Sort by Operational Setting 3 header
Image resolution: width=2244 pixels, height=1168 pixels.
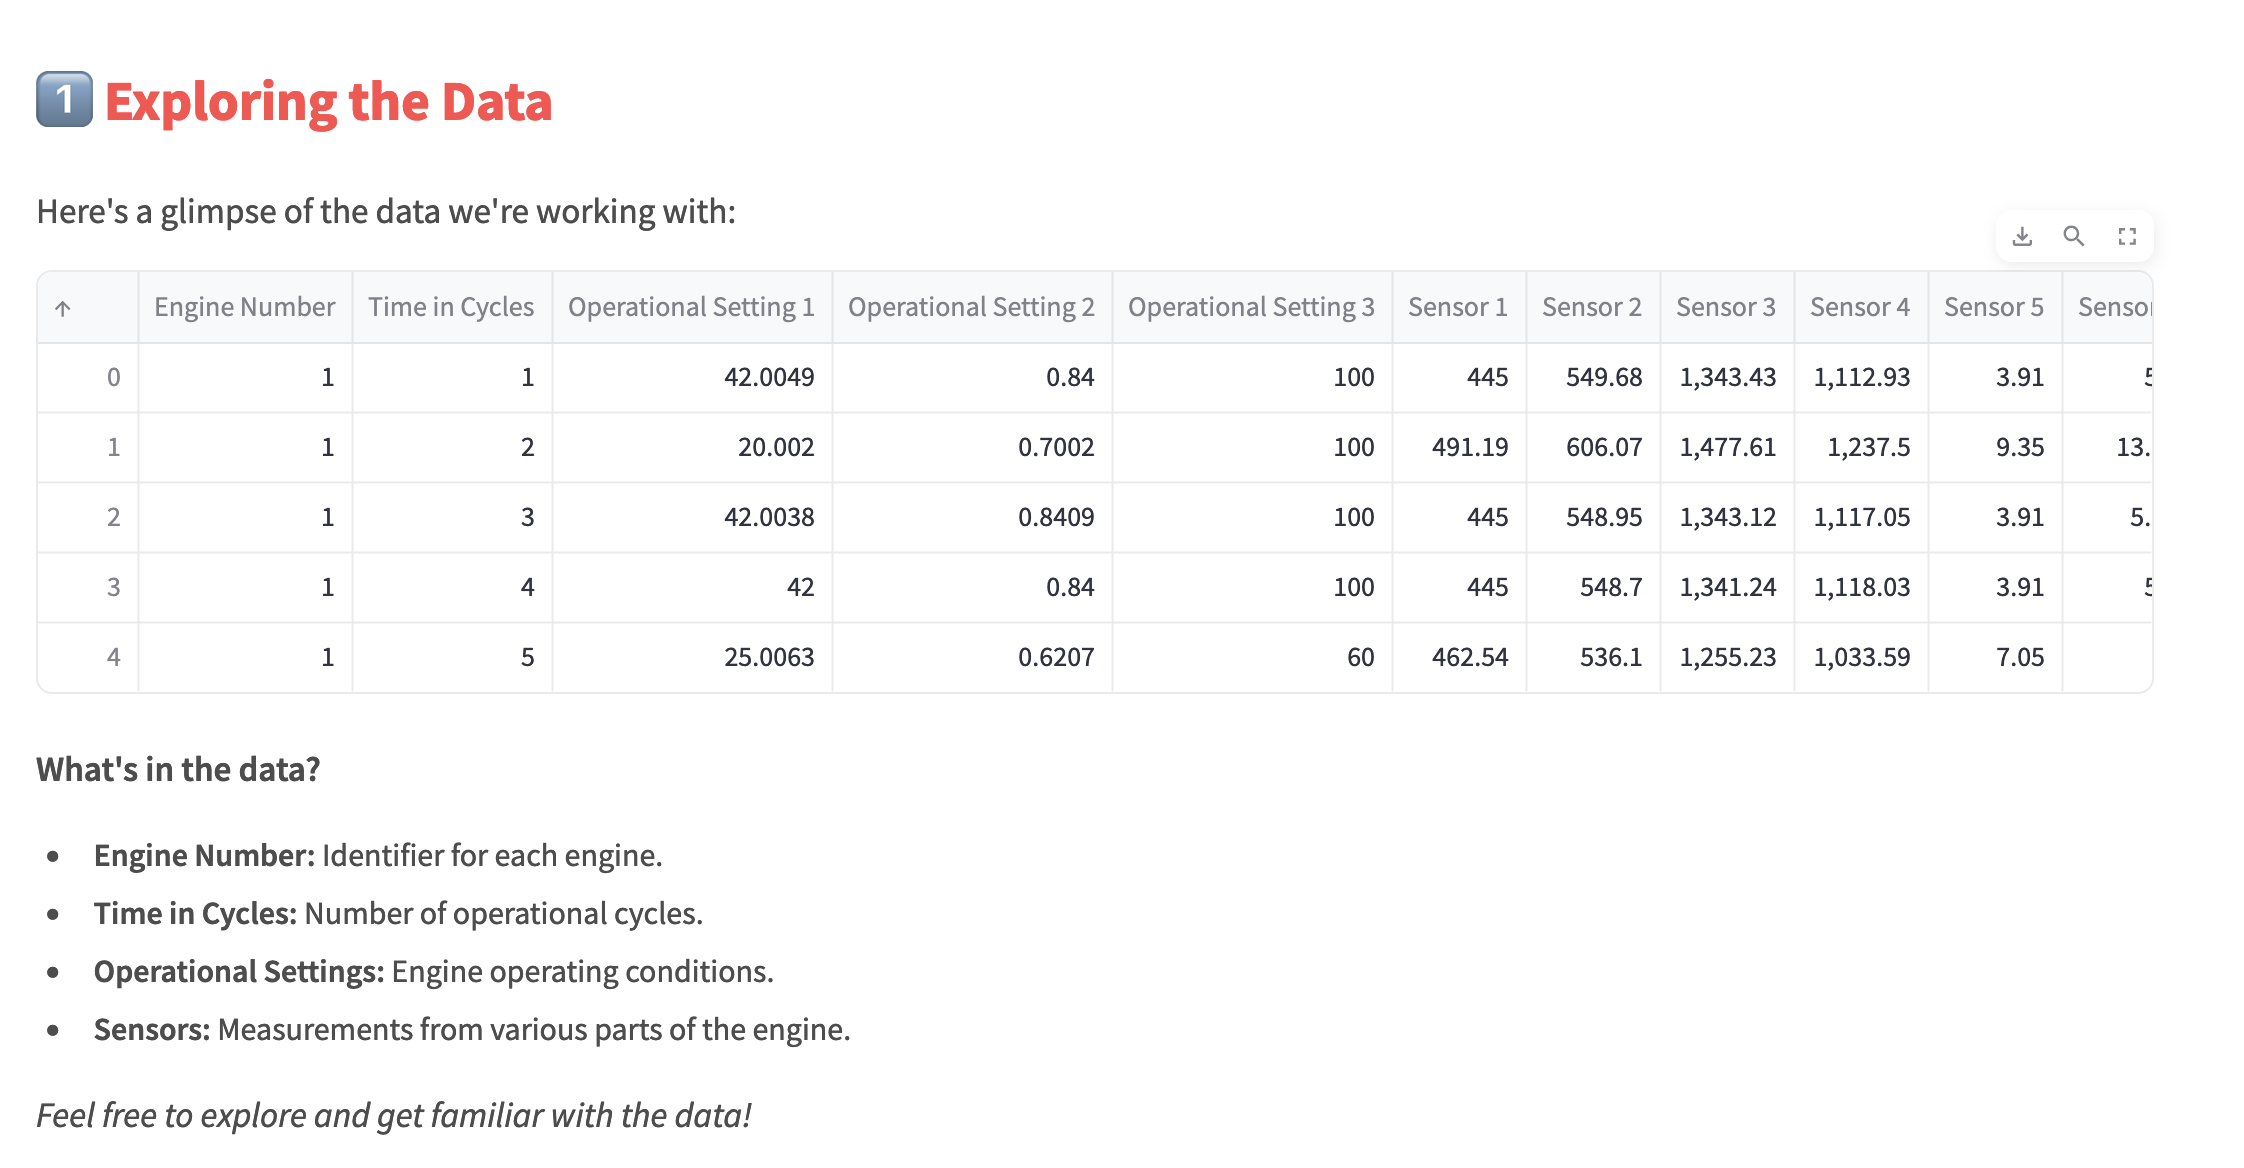click(1251, 307)
